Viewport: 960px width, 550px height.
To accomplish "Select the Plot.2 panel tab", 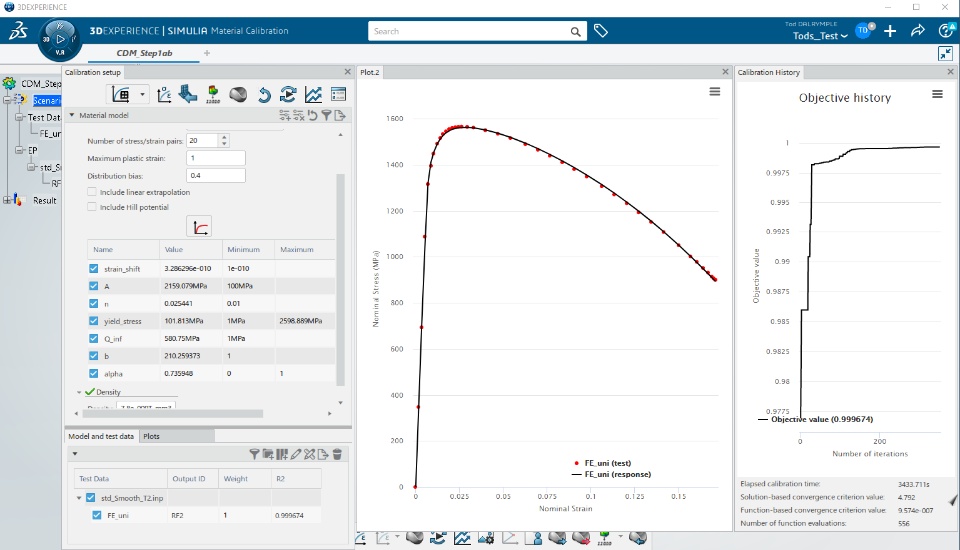I will [370, 72].
